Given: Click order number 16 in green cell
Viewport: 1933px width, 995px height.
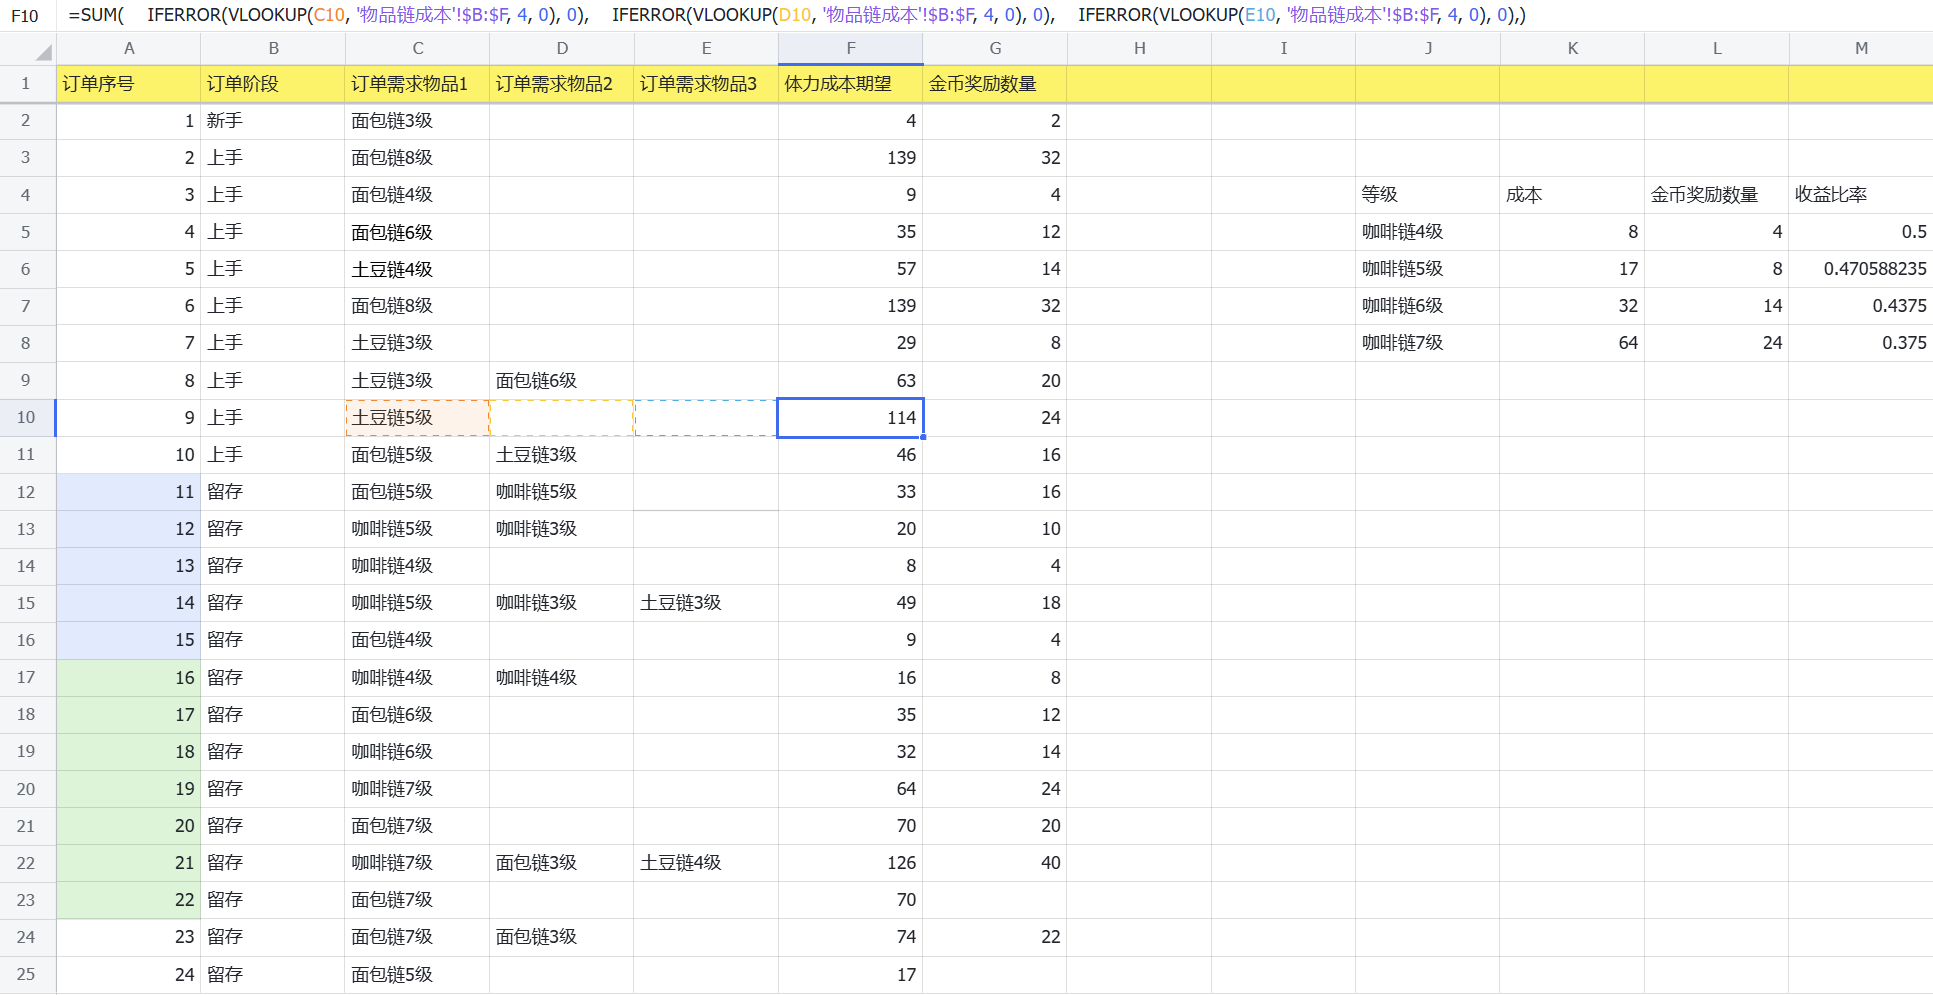Looking at the screenshot, I should coord(129,678).
